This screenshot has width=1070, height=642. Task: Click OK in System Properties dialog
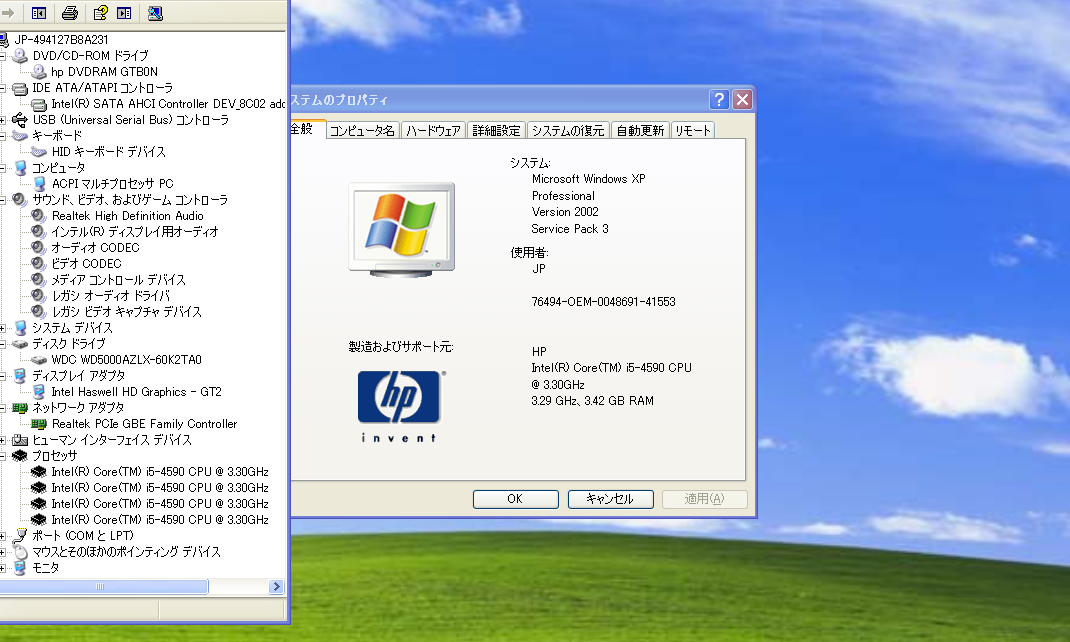(x=515, y=499)
